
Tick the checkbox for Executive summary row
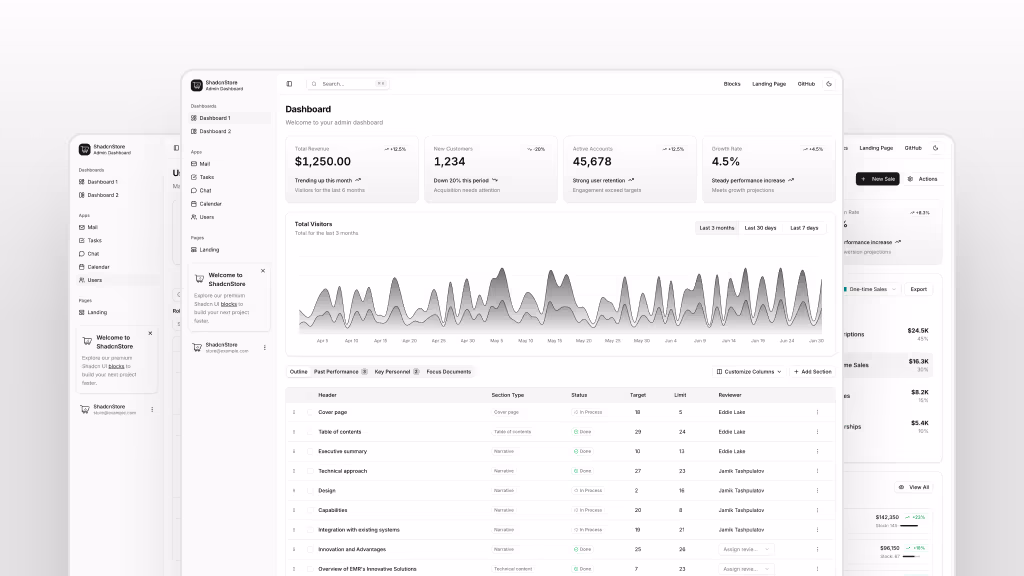pyautogui.click(x=310, y=451)
